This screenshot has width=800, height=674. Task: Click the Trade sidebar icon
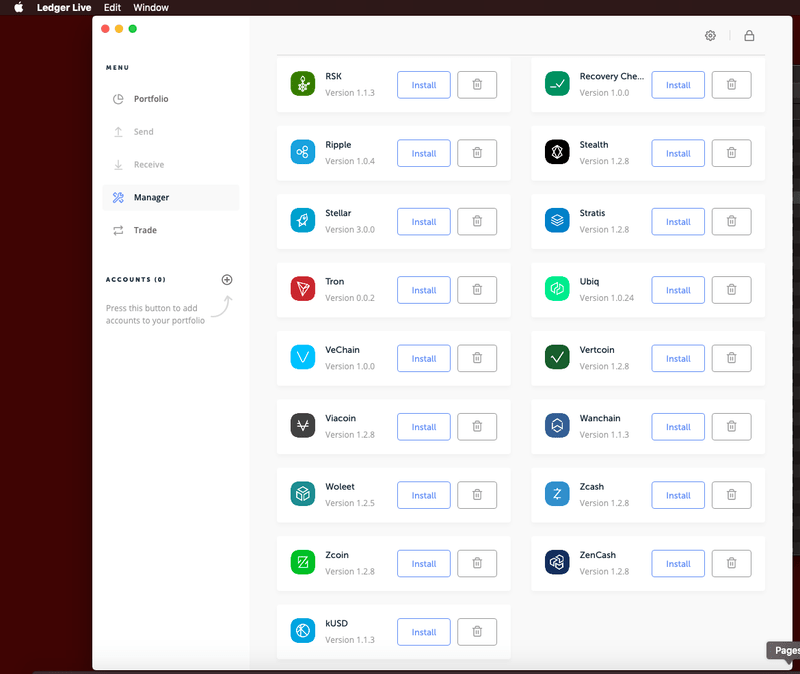(x=120, y=230)
